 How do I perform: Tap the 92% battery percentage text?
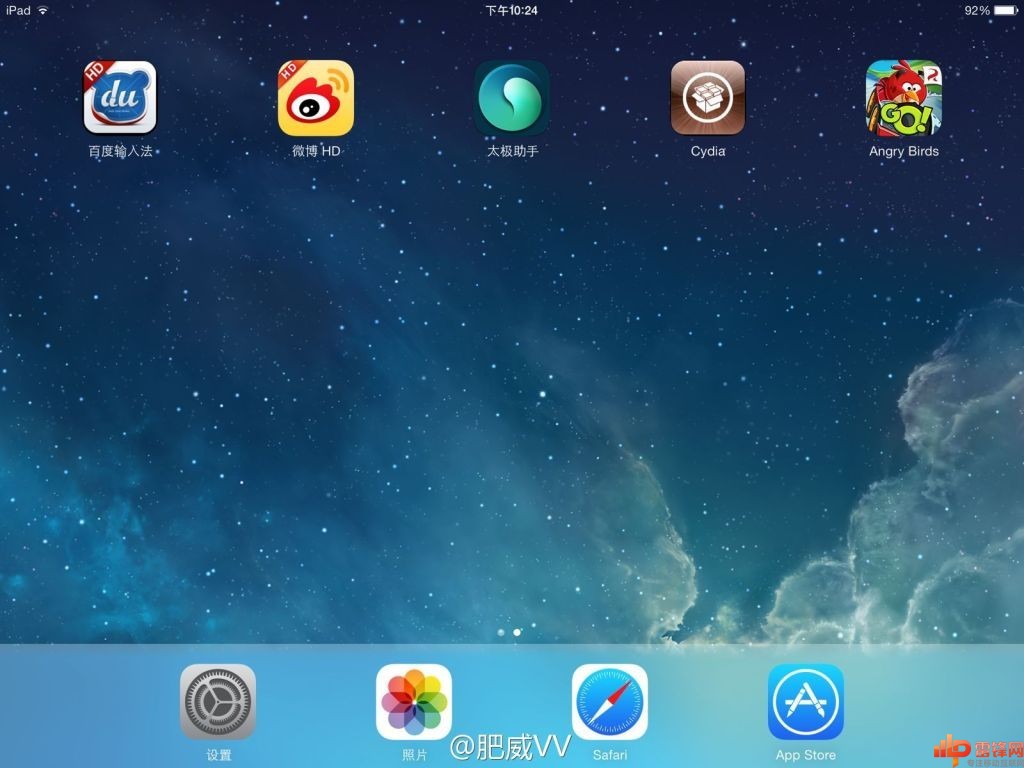(x=976, y=10)
